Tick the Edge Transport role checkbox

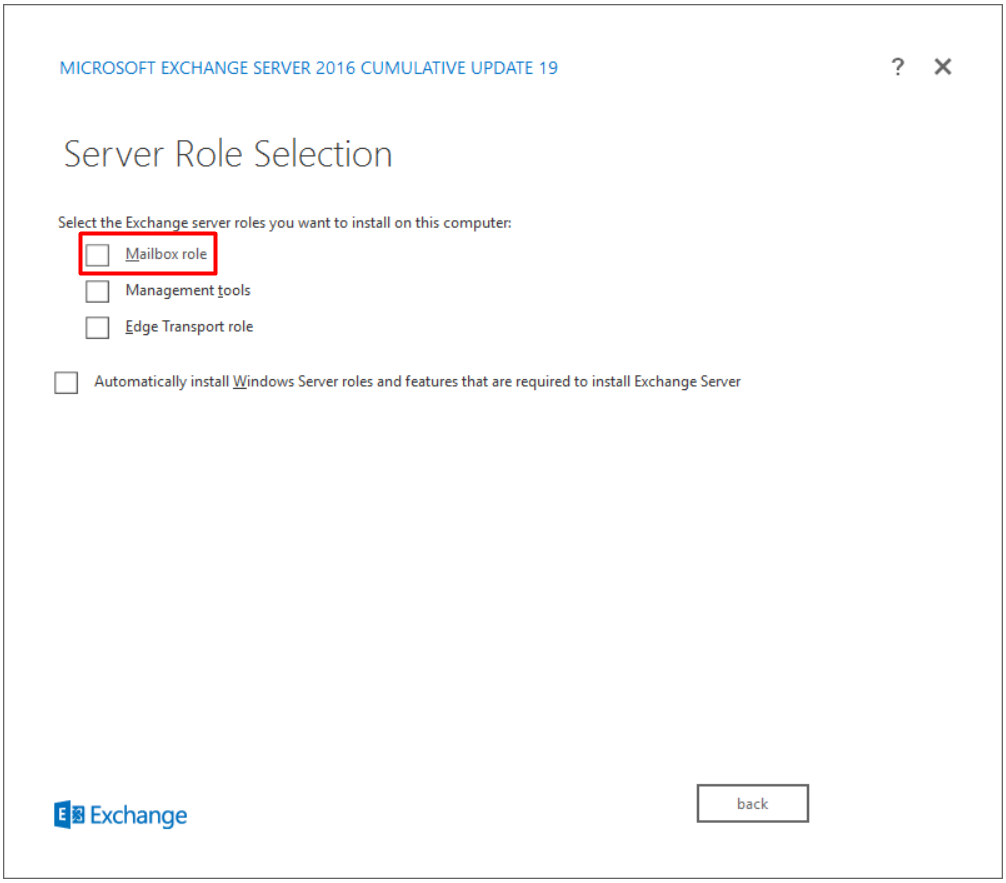97,327
